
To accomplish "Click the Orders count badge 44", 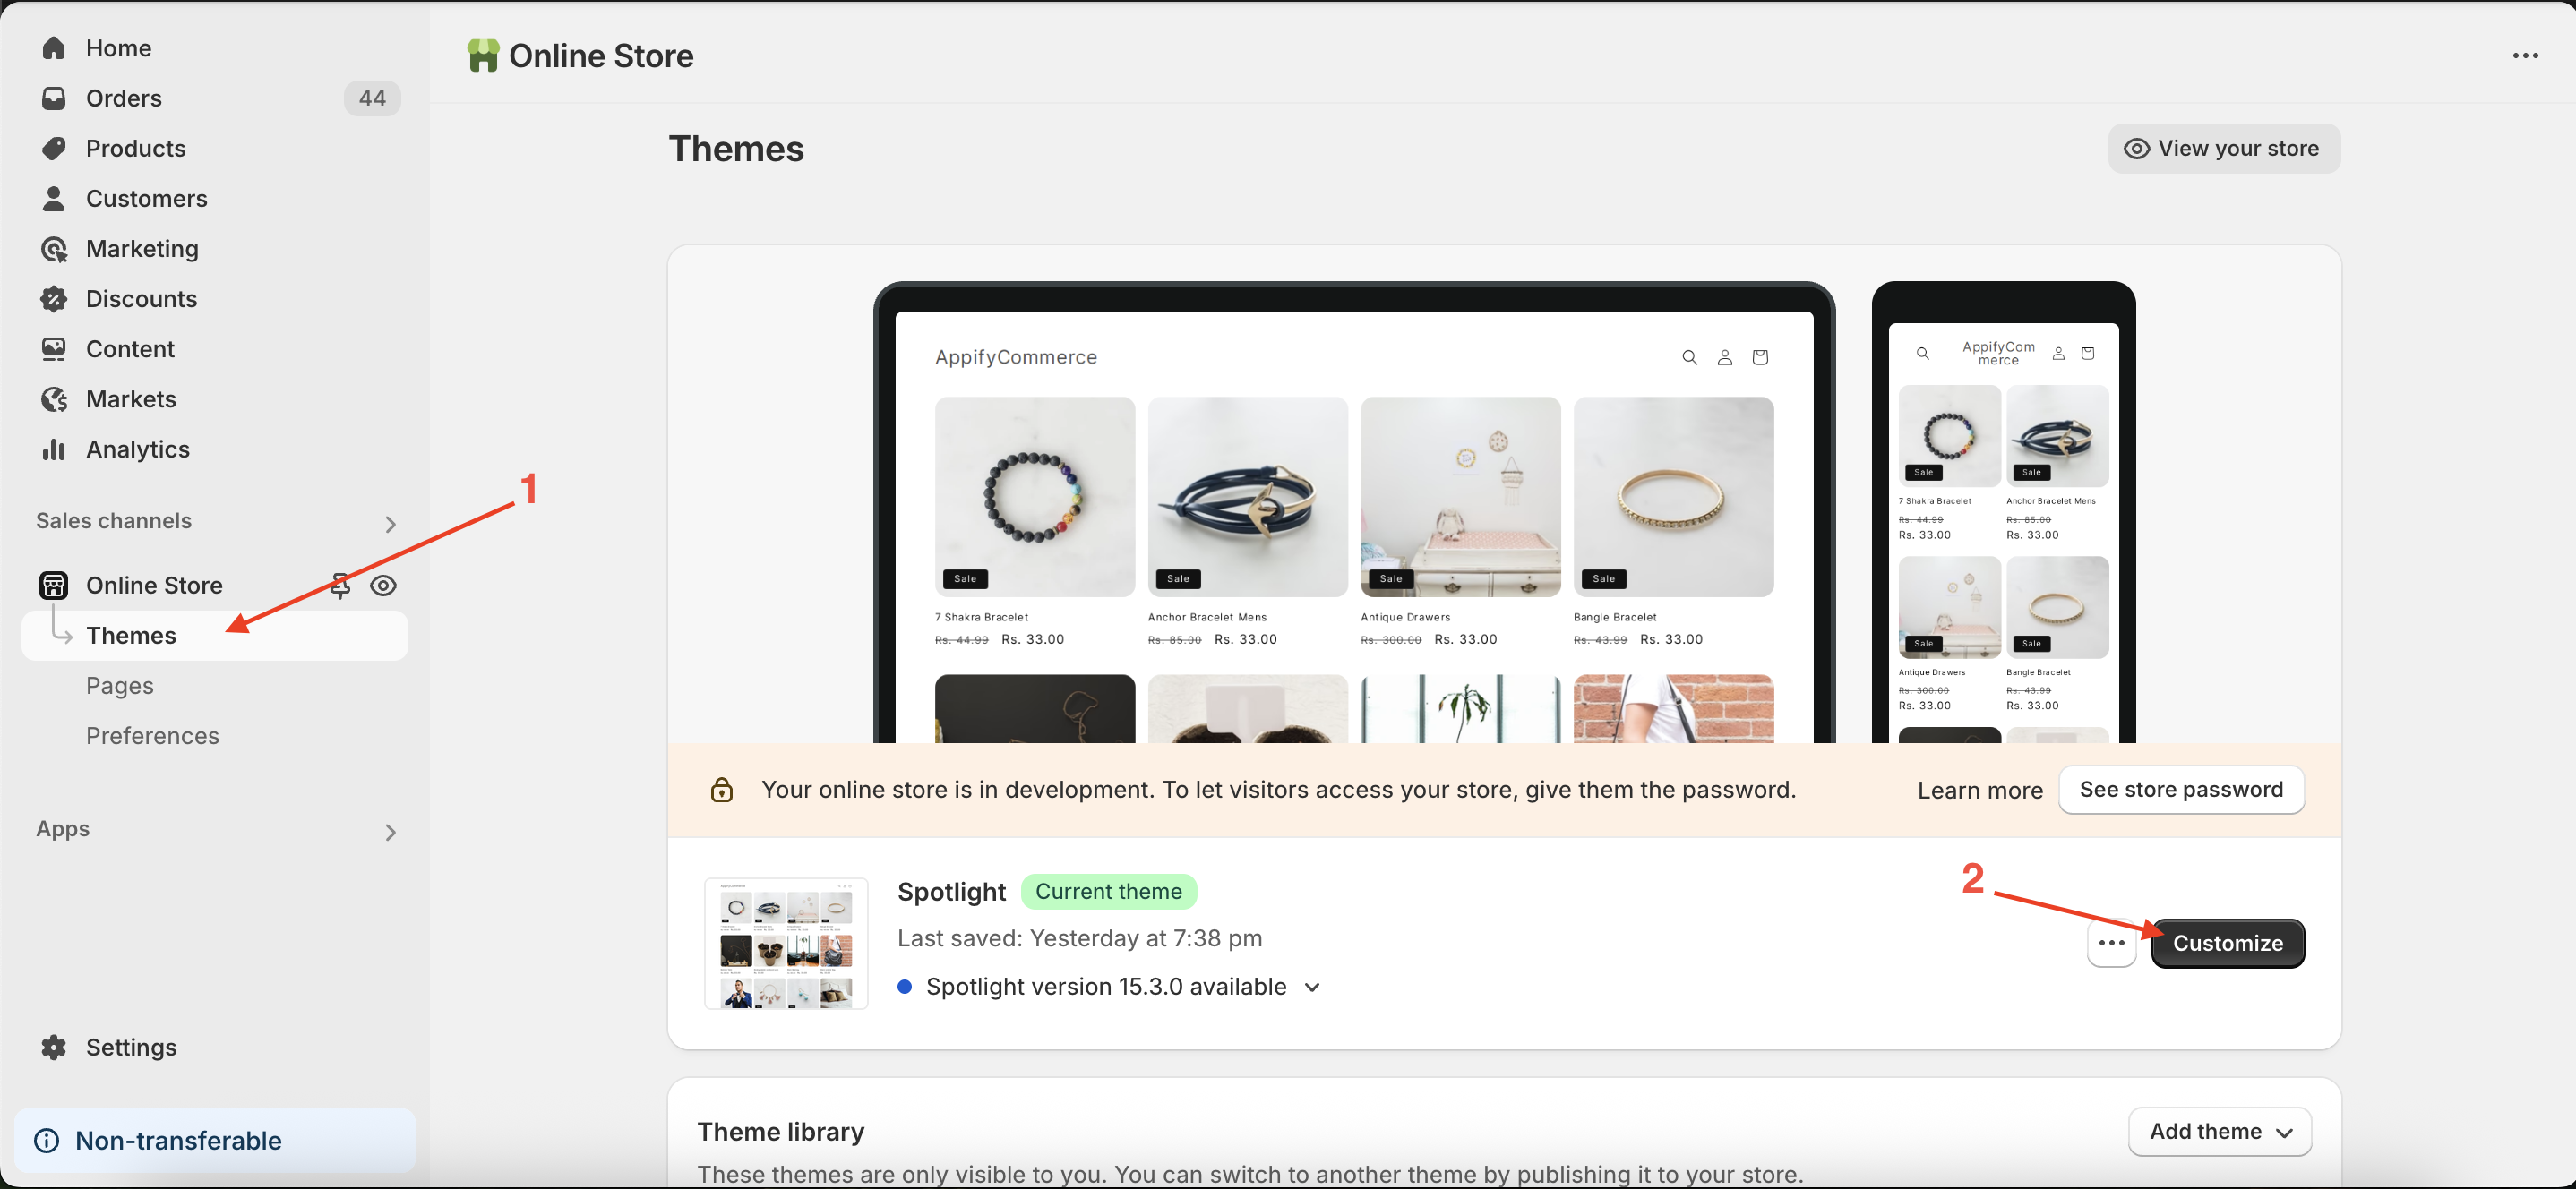I will (372, 97).
